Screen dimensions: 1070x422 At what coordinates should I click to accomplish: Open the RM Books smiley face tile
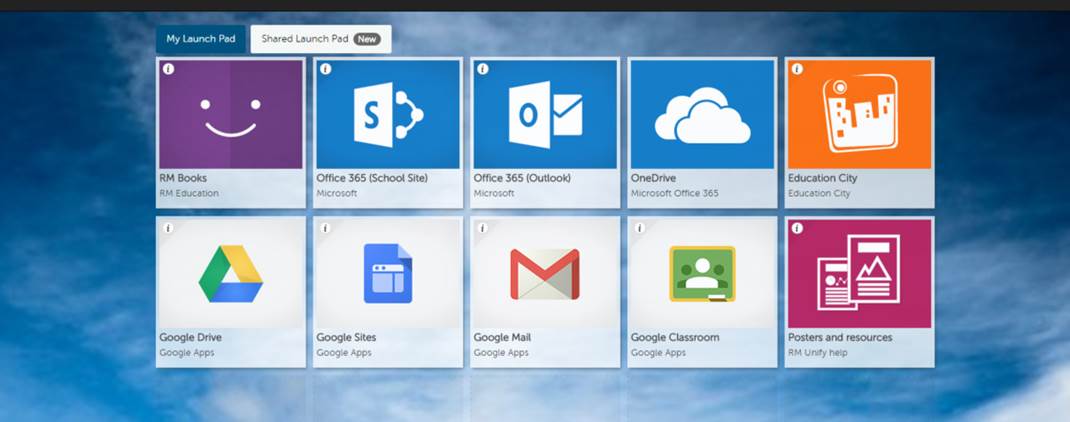pos(231,114)
